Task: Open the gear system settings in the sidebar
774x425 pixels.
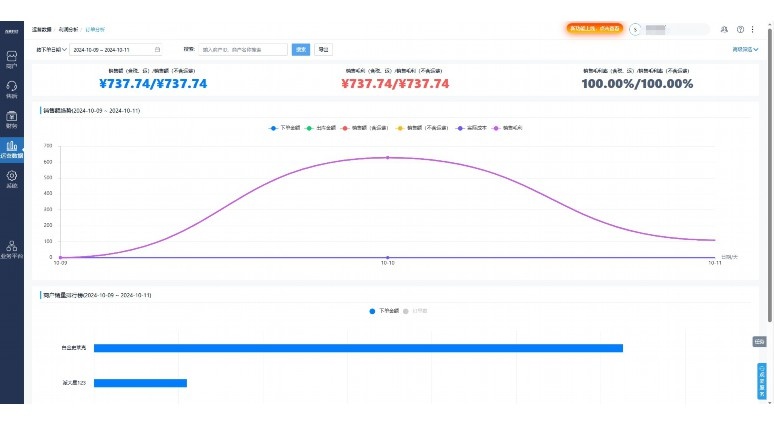Action: pyautogui.click(x=11, y=179)
